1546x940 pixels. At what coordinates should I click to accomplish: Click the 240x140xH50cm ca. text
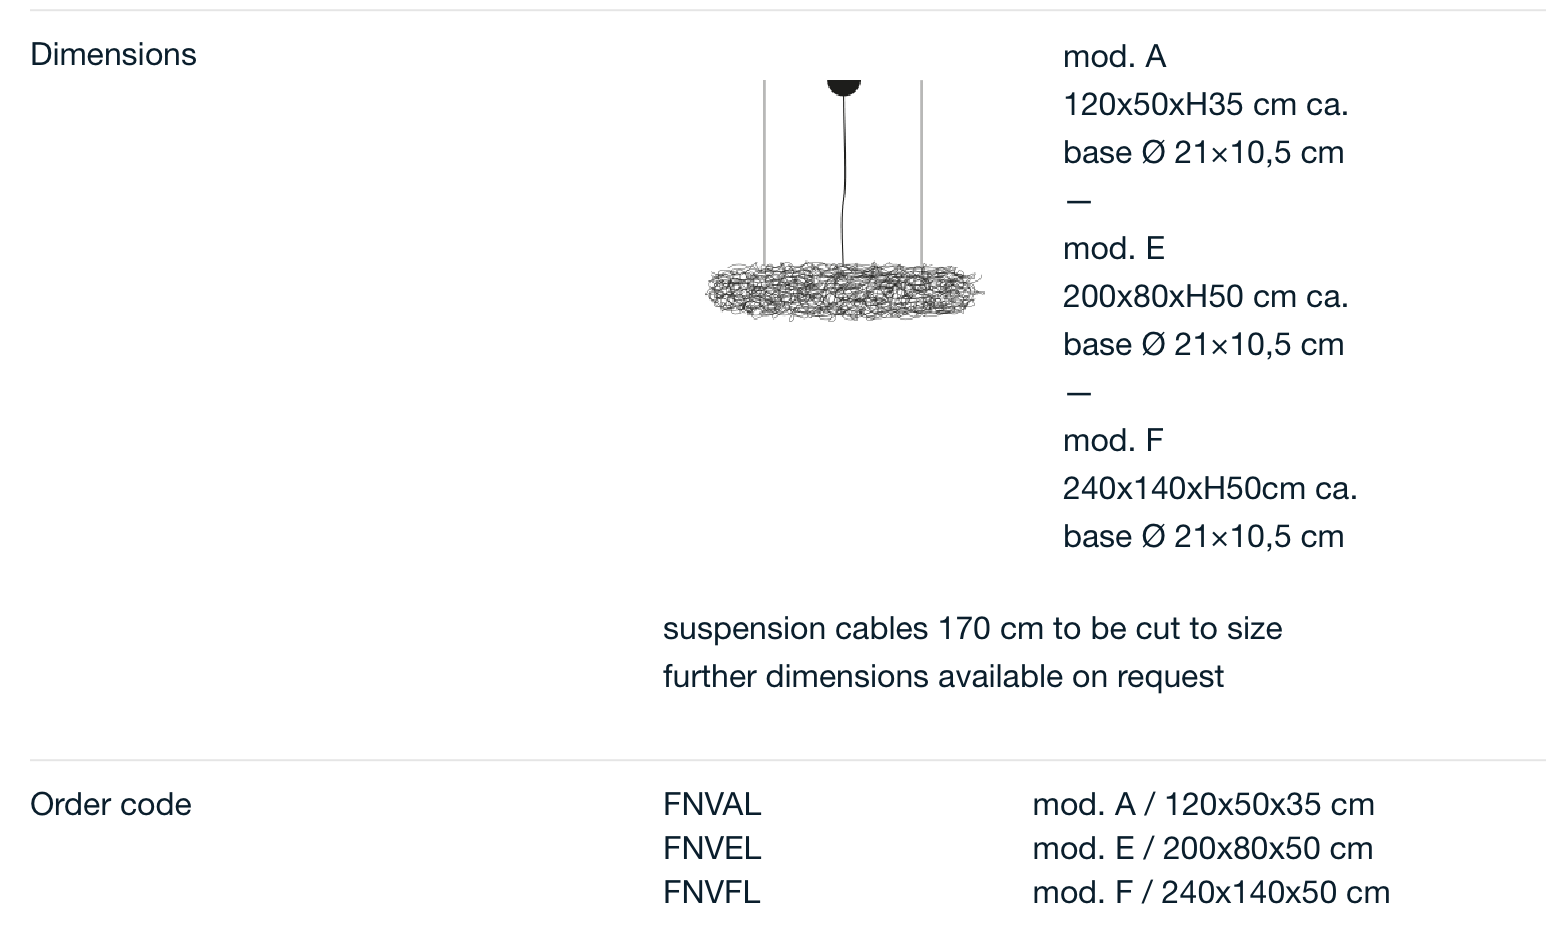pyautogui.click(x=1210, y=488)
